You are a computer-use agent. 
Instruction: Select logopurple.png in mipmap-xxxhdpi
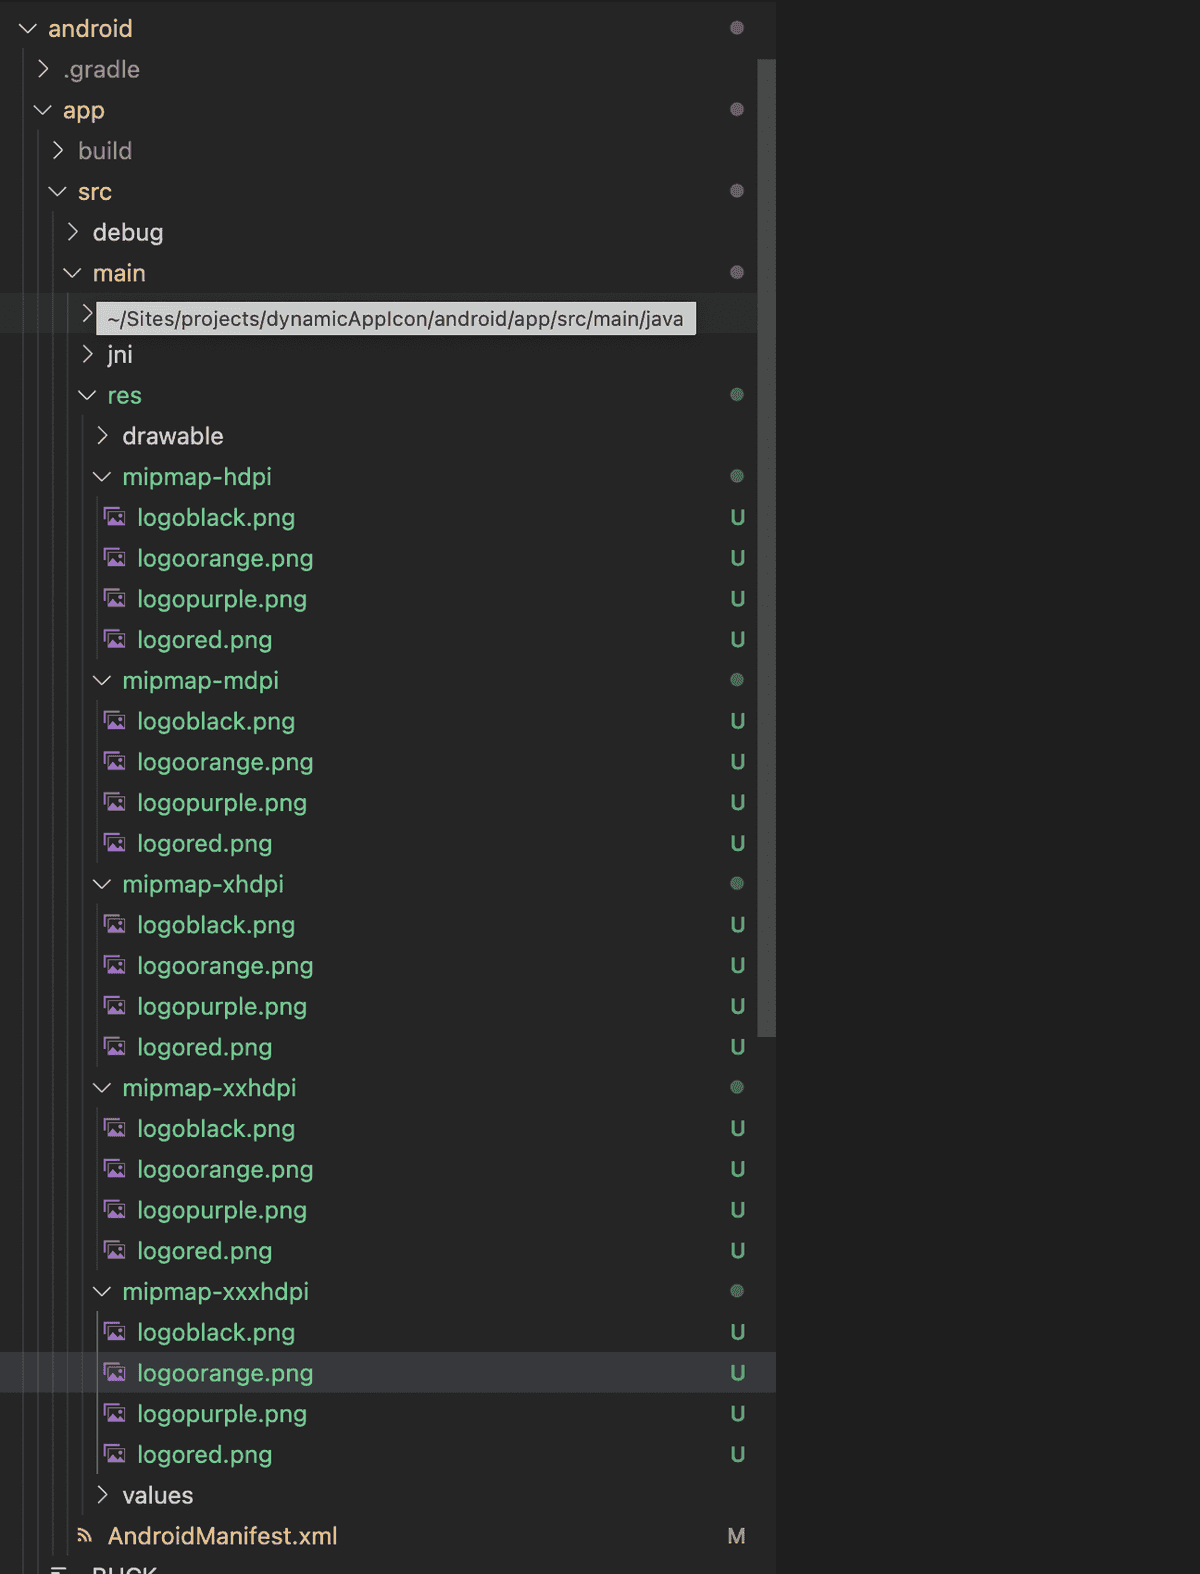(222, 1414)
